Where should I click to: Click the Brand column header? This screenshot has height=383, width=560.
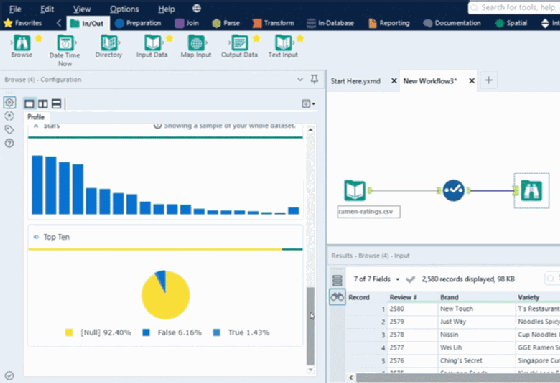(x=476, y=297)
